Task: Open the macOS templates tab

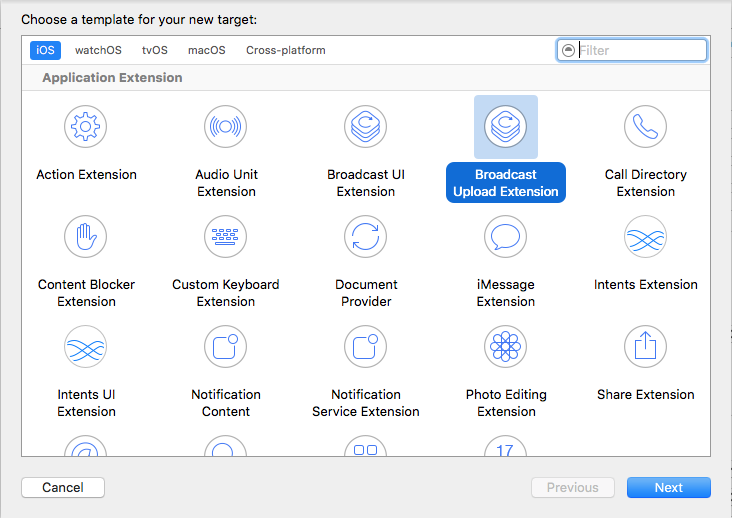Action: pos(207,50)
